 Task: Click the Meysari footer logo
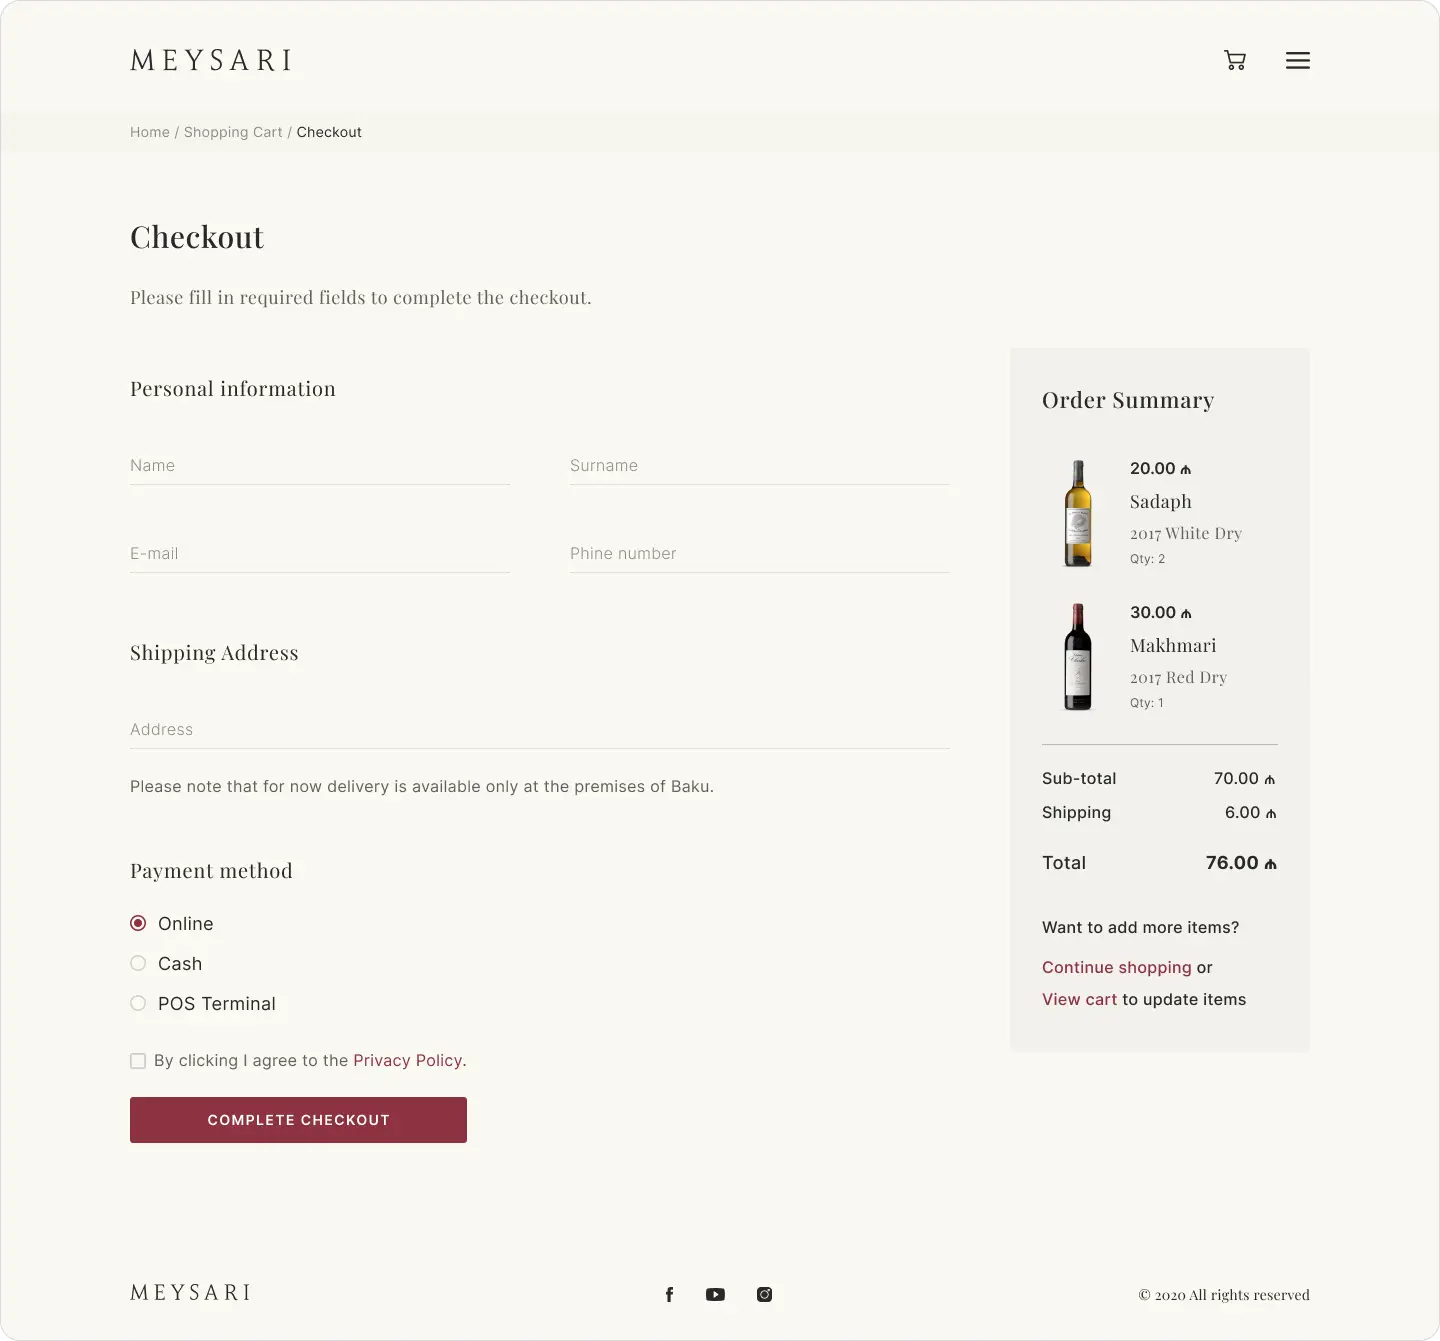[x=190, y=1292]
